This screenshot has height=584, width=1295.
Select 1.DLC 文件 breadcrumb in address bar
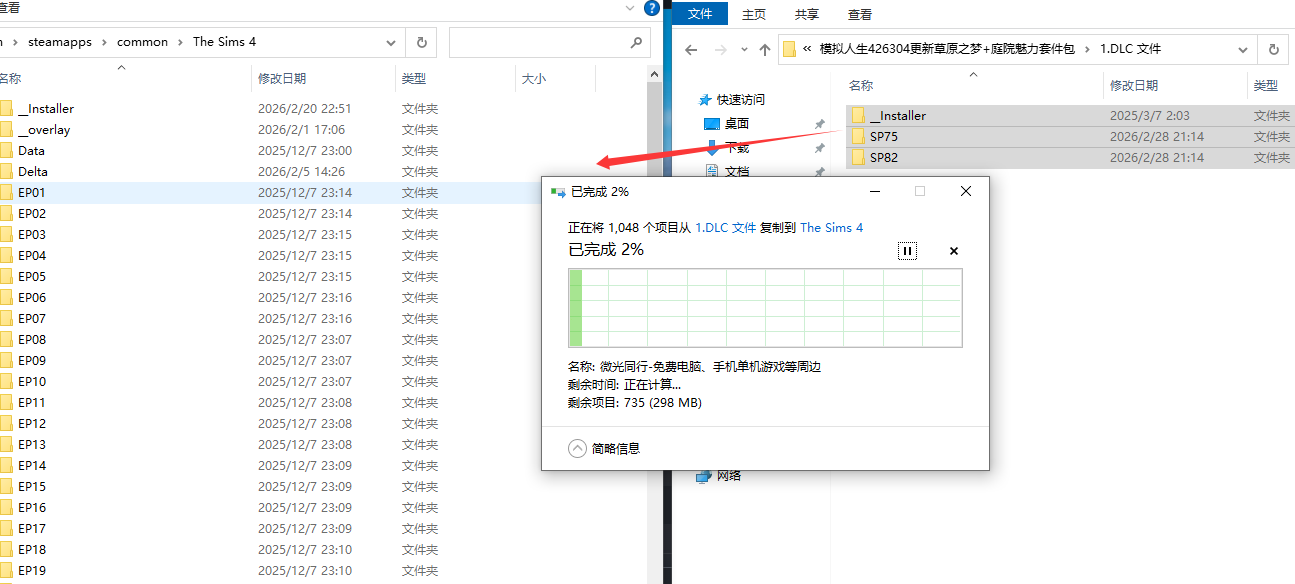(1130, 48)
